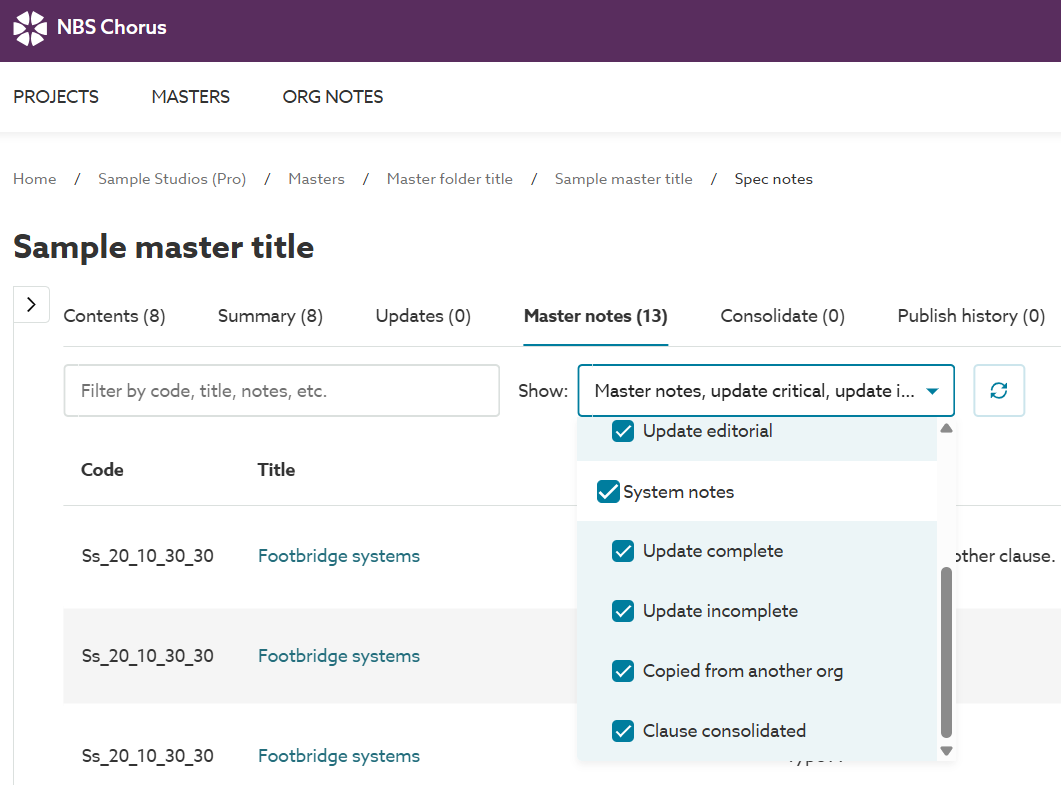Click the dropdown list scroll-down arrow

tap(947, 750)
